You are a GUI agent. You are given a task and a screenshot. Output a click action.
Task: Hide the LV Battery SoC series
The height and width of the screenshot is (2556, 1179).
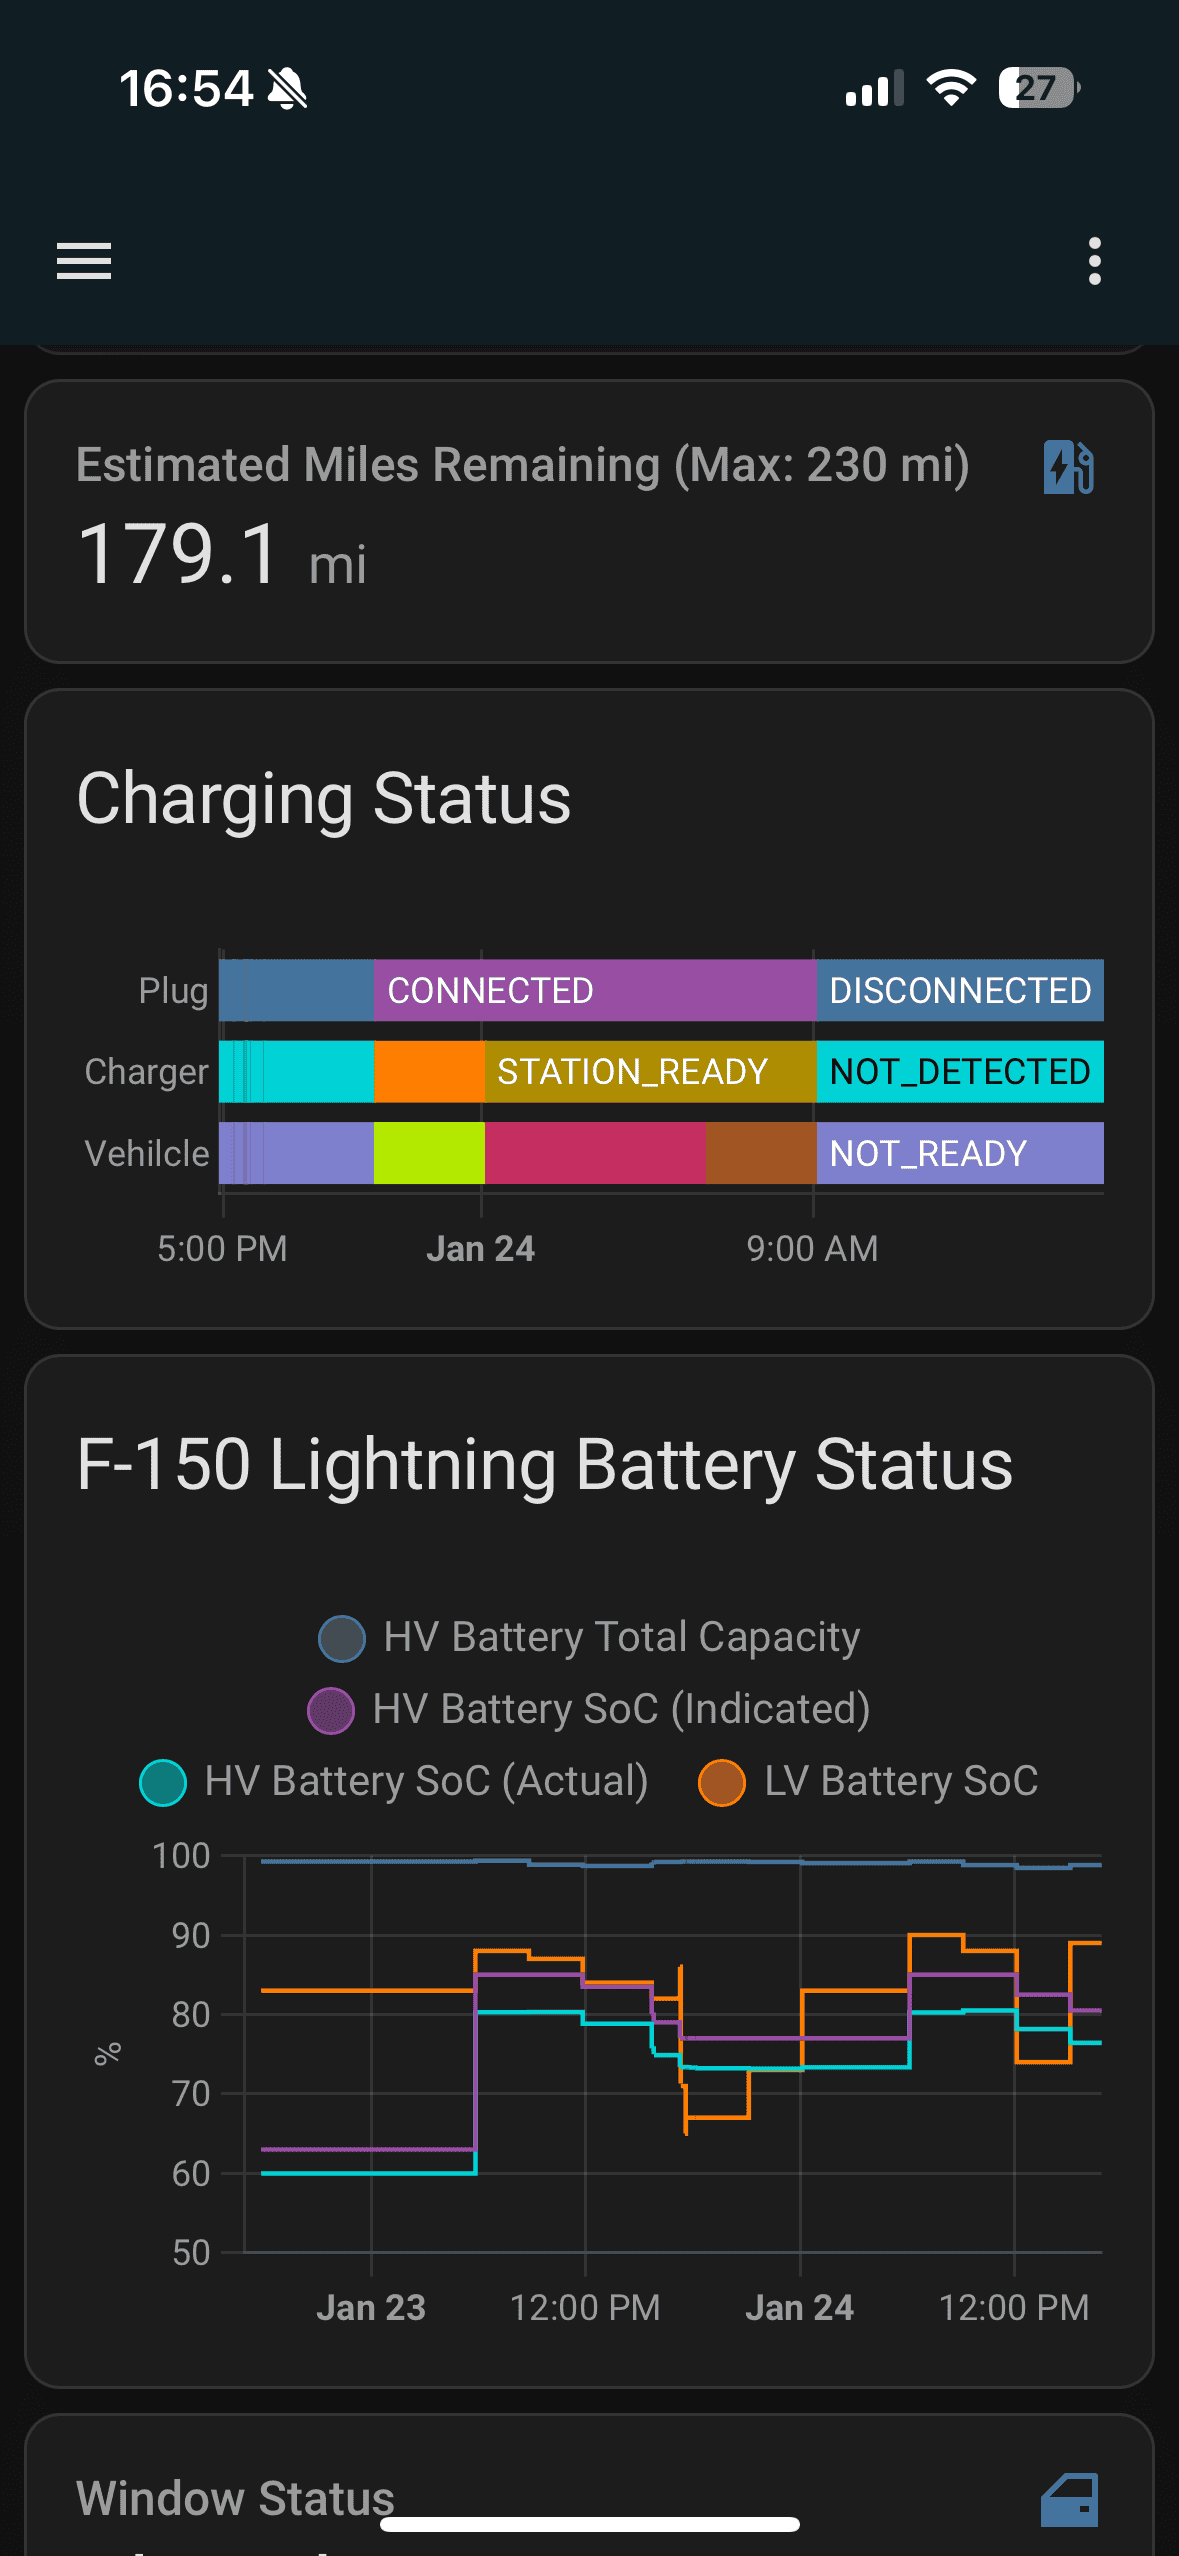(x=722, y=1782)
